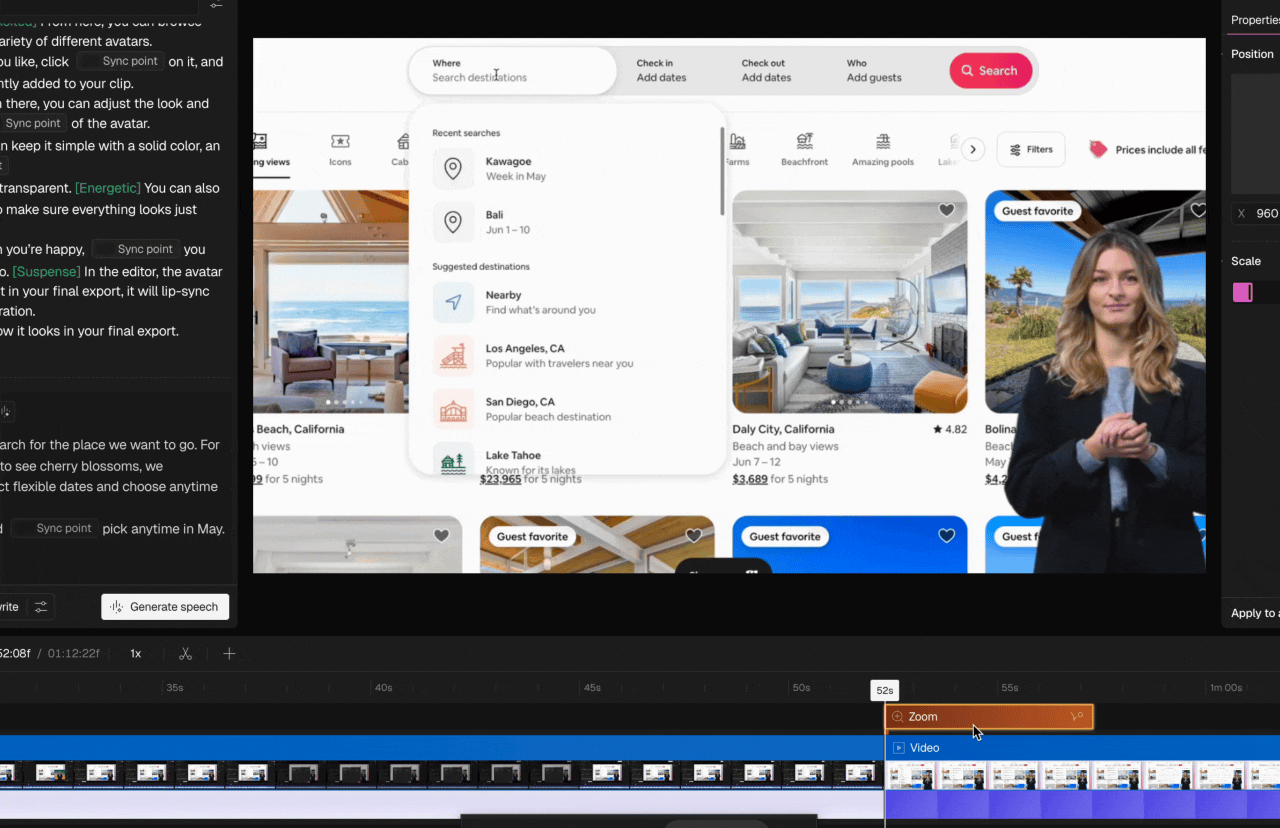Click the Check out Add dates field
Image resolution: width=1280 pixels, height=828 pixels.
click(766, 71)
